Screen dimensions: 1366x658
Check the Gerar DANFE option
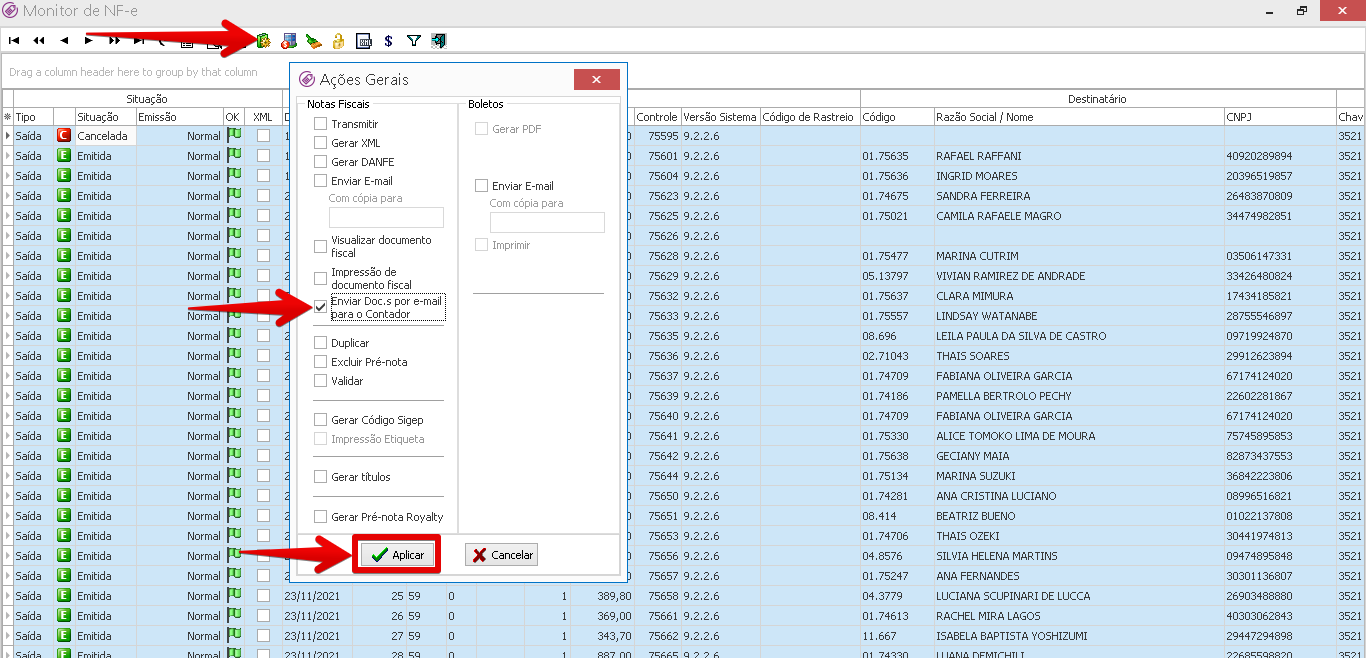click(321, 162)
